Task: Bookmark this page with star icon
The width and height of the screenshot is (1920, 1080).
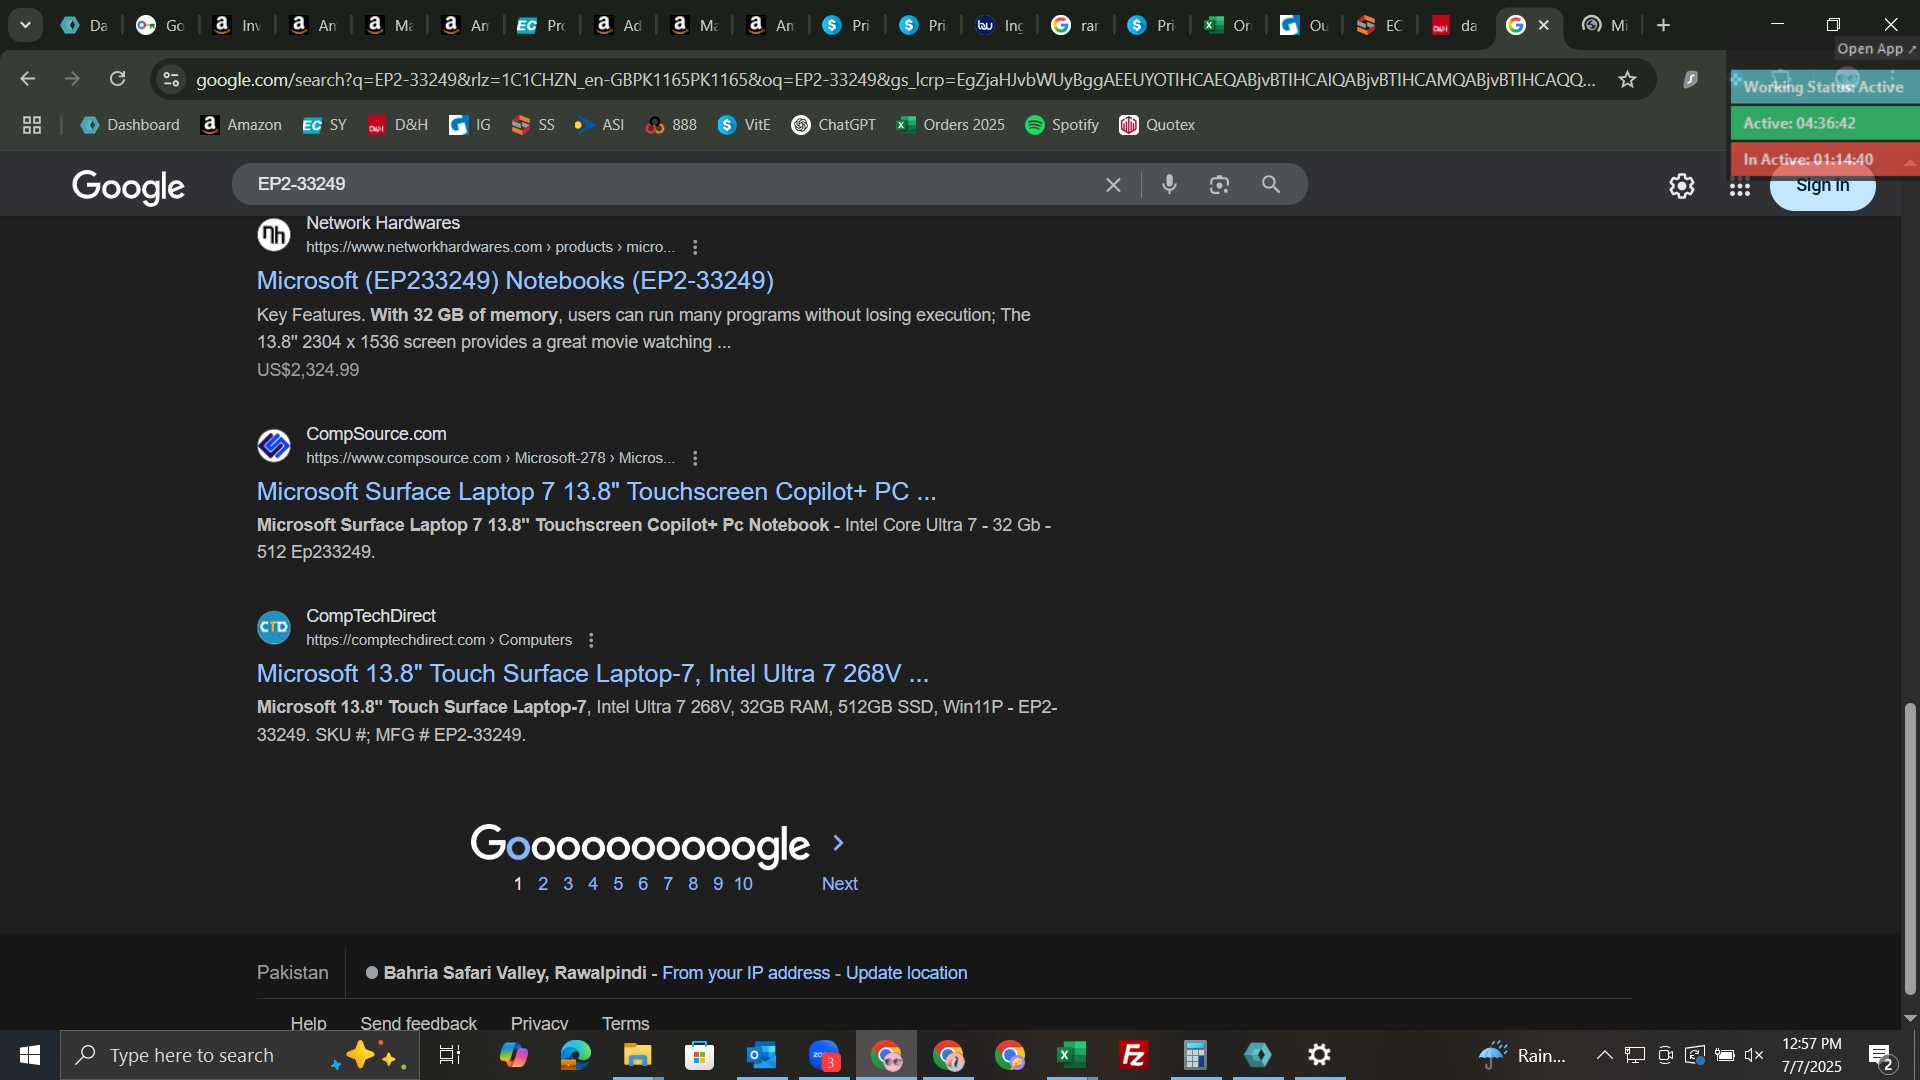Action: tap(1628, 80)
